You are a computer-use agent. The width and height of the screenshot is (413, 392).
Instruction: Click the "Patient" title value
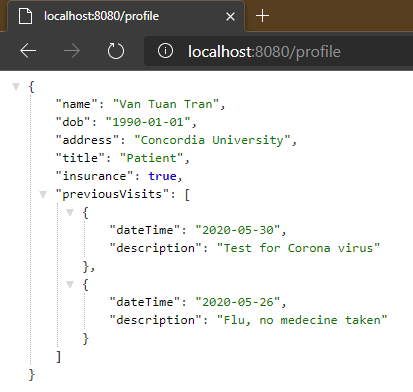151,158
